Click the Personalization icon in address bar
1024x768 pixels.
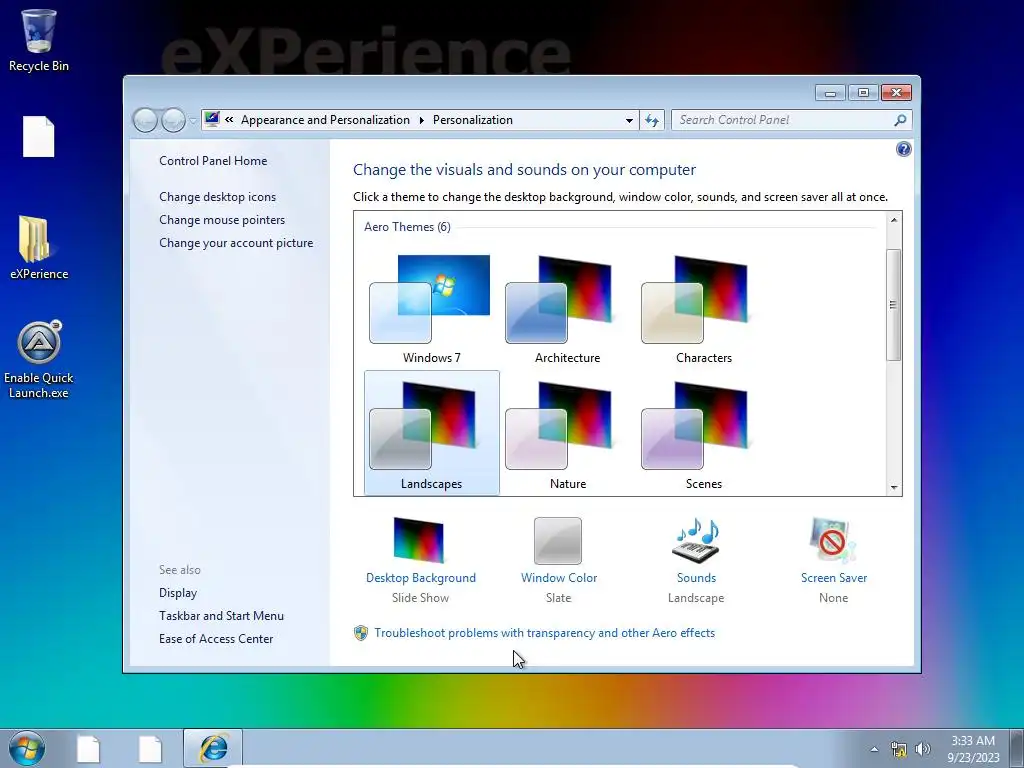(x=212, y=120)
